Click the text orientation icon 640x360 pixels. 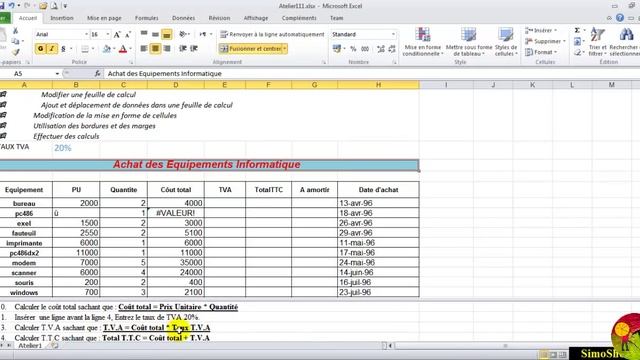(x=182, y=34)
